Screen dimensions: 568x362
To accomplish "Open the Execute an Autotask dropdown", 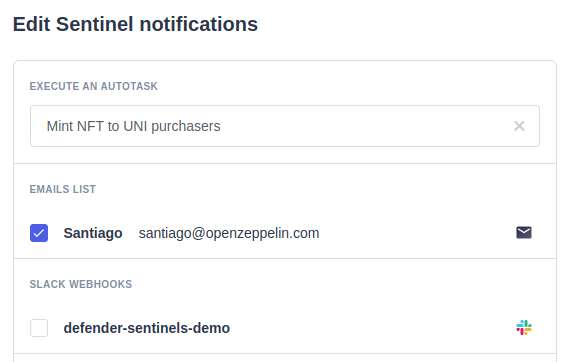I will coord(285,126).
